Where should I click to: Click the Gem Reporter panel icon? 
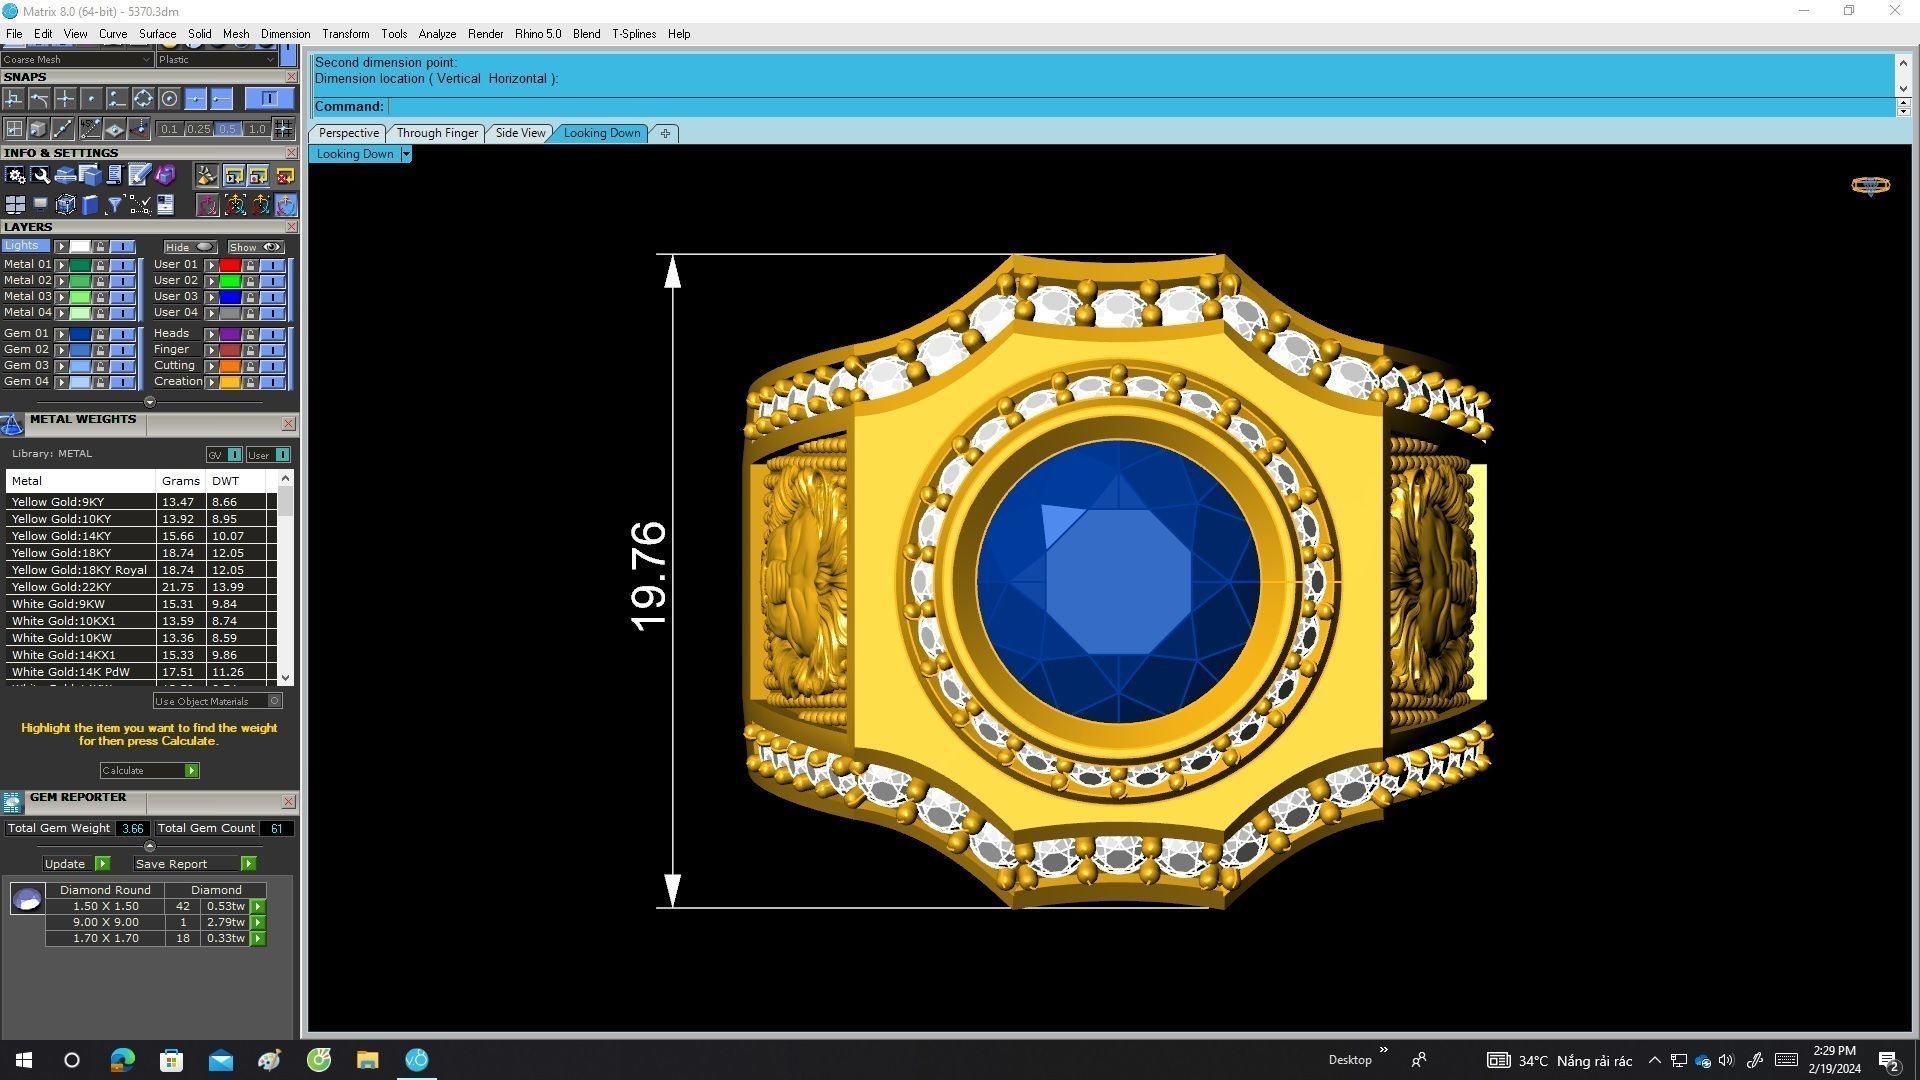(12, 802)
